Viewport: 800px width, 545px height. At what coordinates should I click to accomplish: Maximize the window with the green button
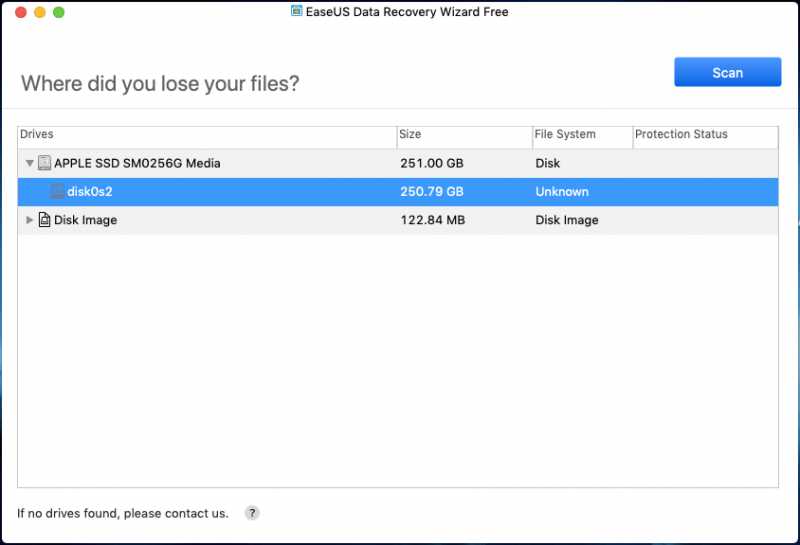(59, 12)
